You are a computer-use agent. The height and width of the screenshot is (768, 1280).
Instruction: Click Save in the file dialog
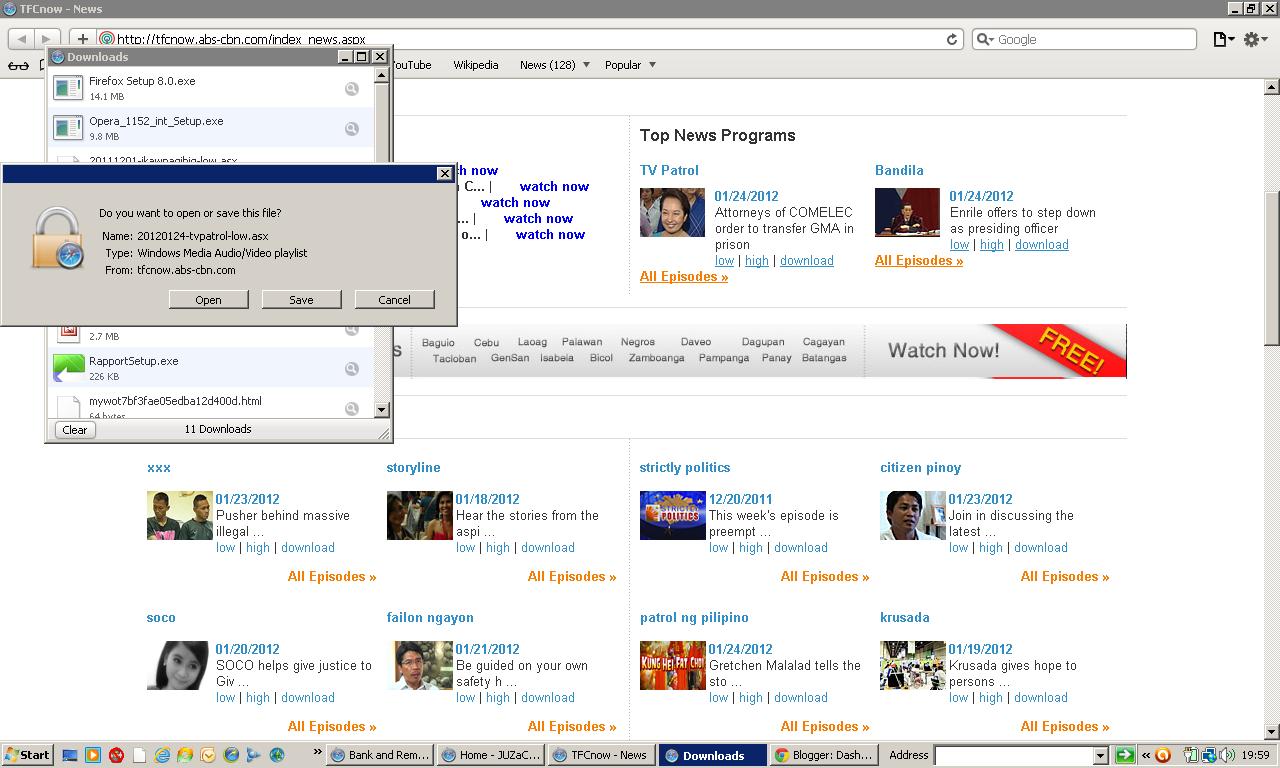301,299
